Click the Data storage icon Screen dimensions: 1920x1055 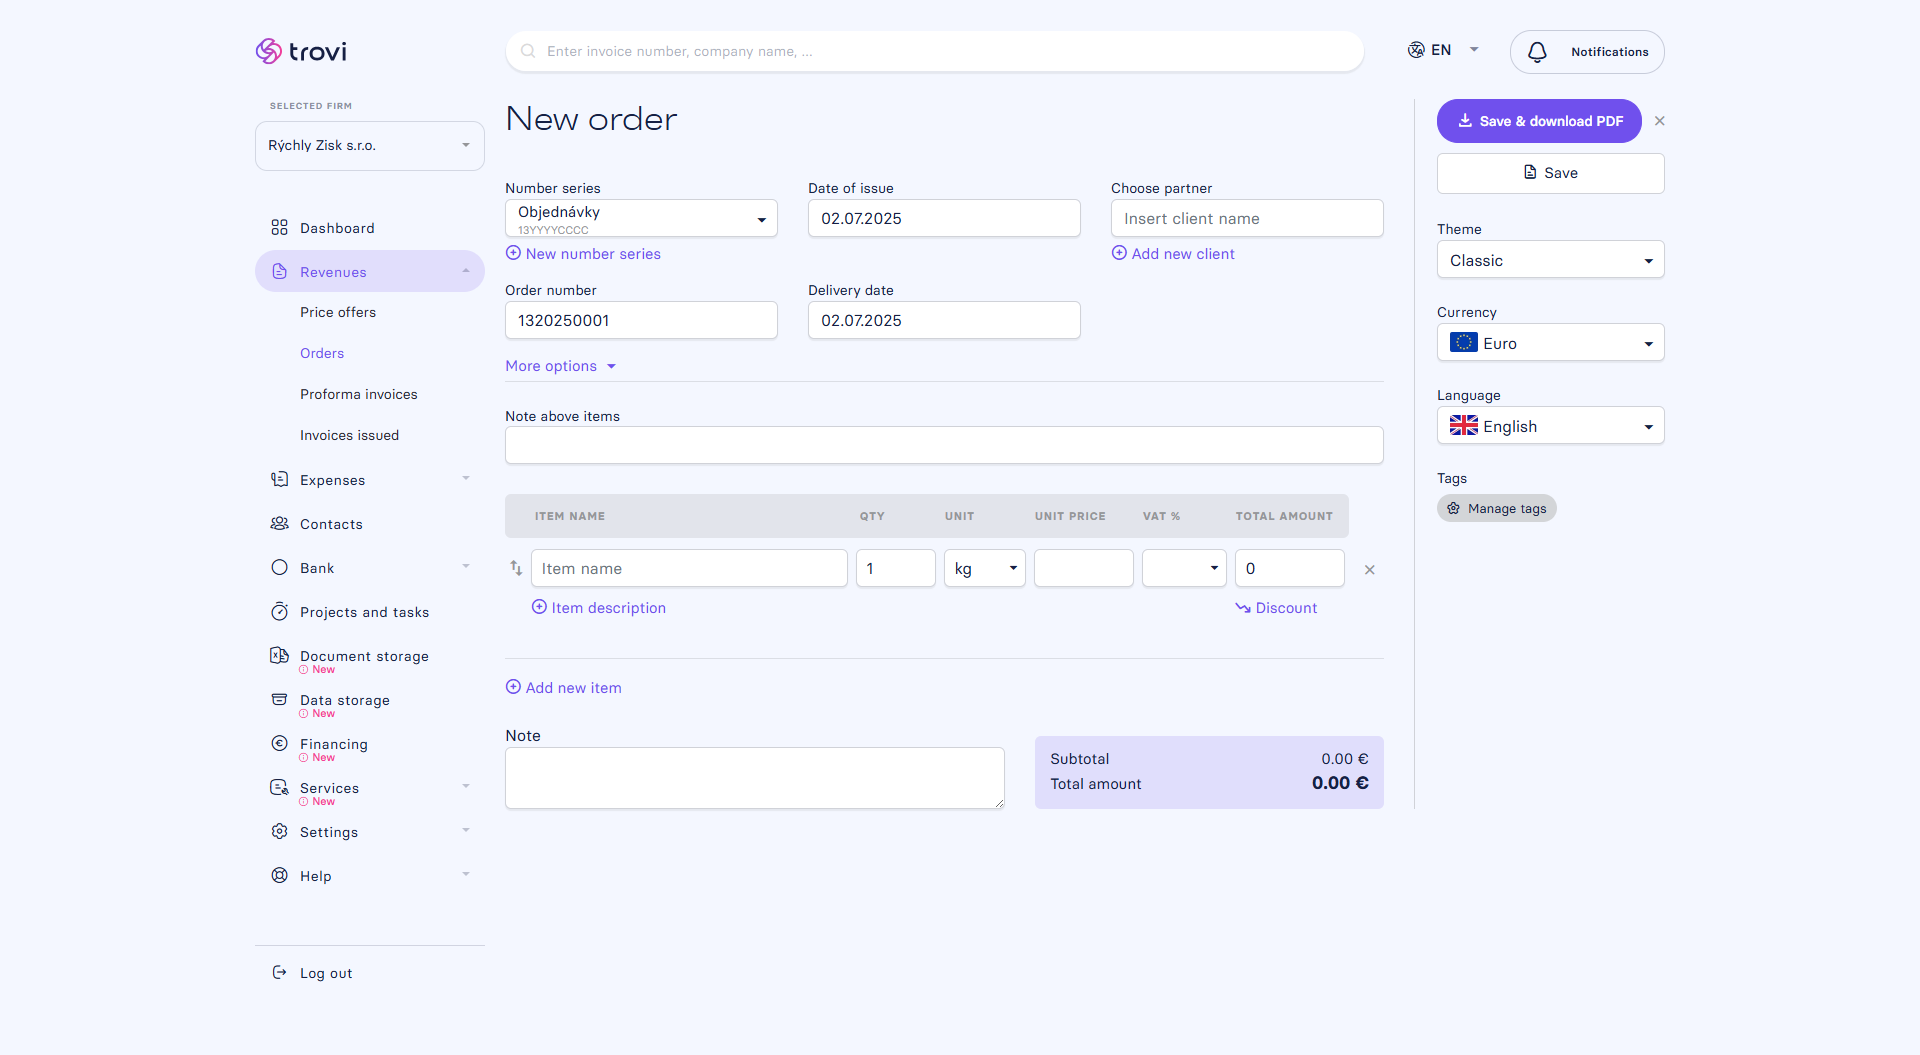[x=279, y=699]
